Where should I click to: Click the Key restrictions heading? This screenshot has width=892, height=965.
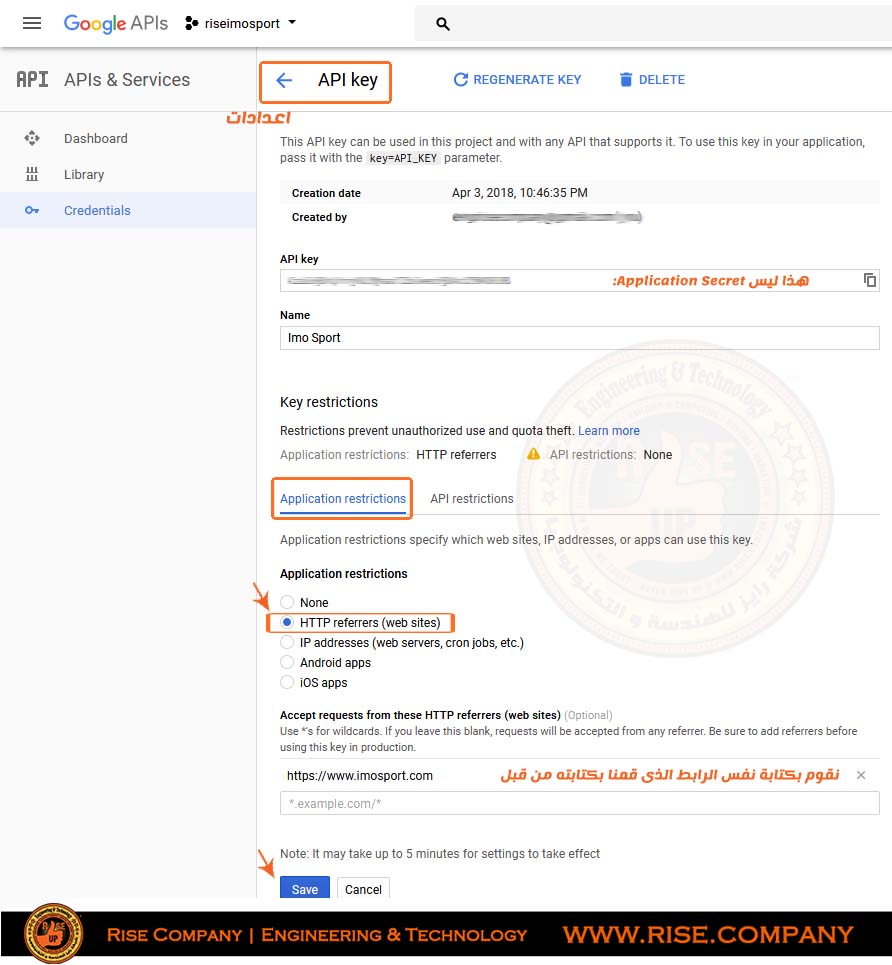click(x=329, y=402)
